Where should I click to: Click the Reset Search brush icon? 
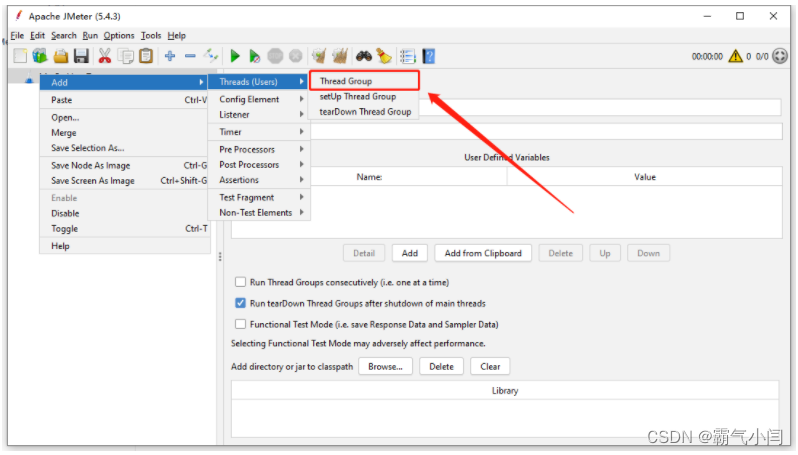pos(384,56)
